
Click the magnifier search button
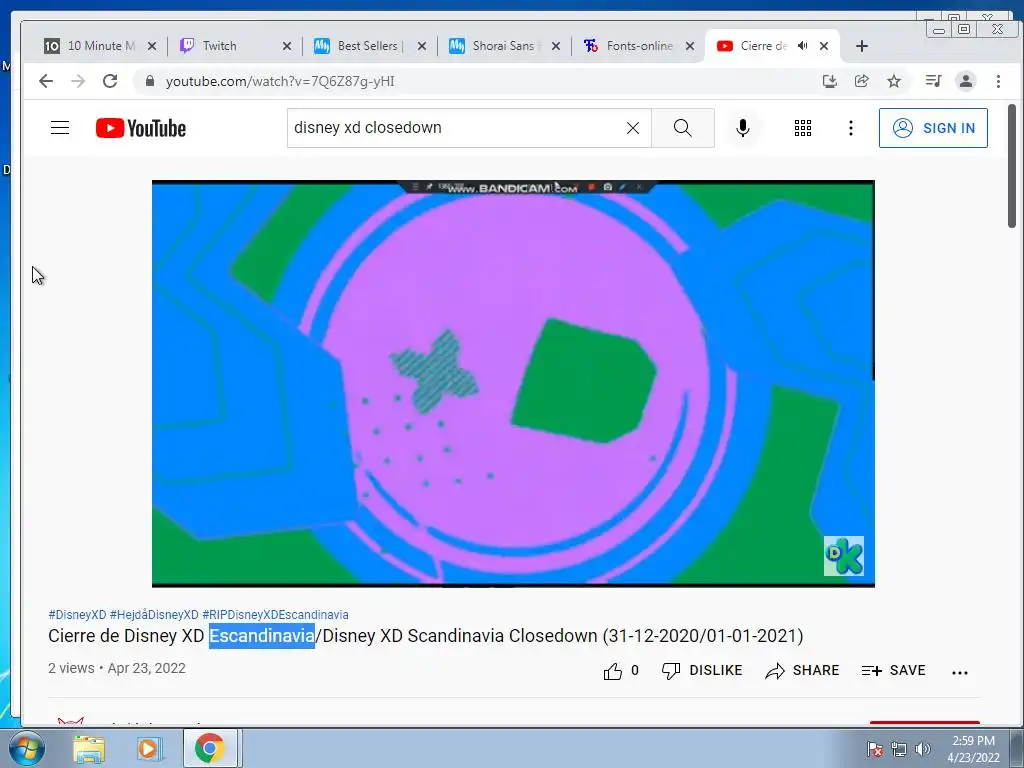(682, 128)
